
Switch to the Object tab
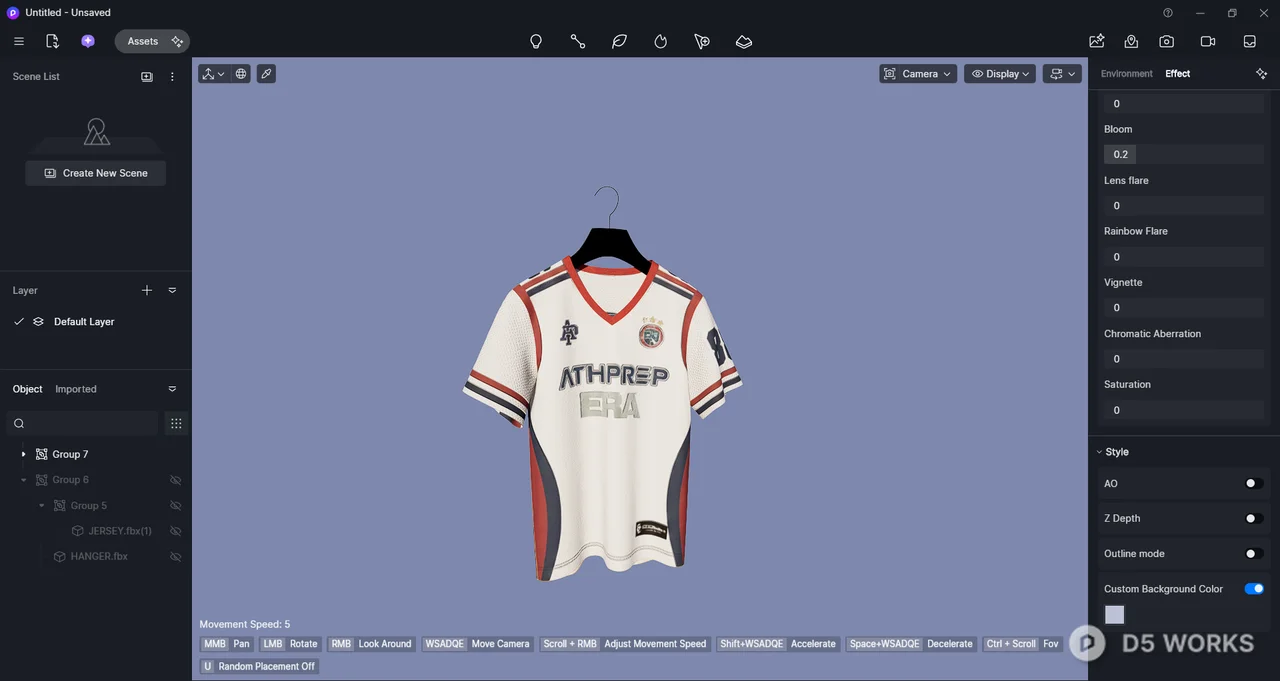click(x=28, y=389)
